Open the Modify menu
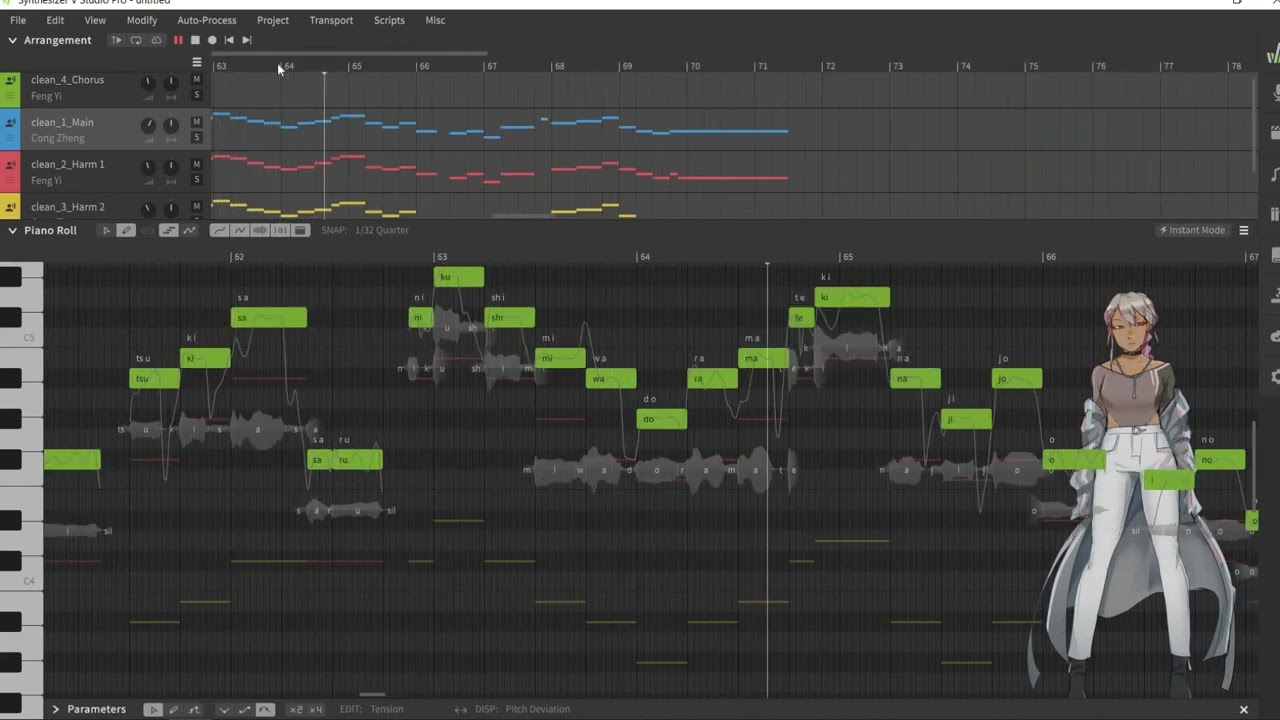The image size is (1280, 720). pyautogui.click(x=142, y=20)
